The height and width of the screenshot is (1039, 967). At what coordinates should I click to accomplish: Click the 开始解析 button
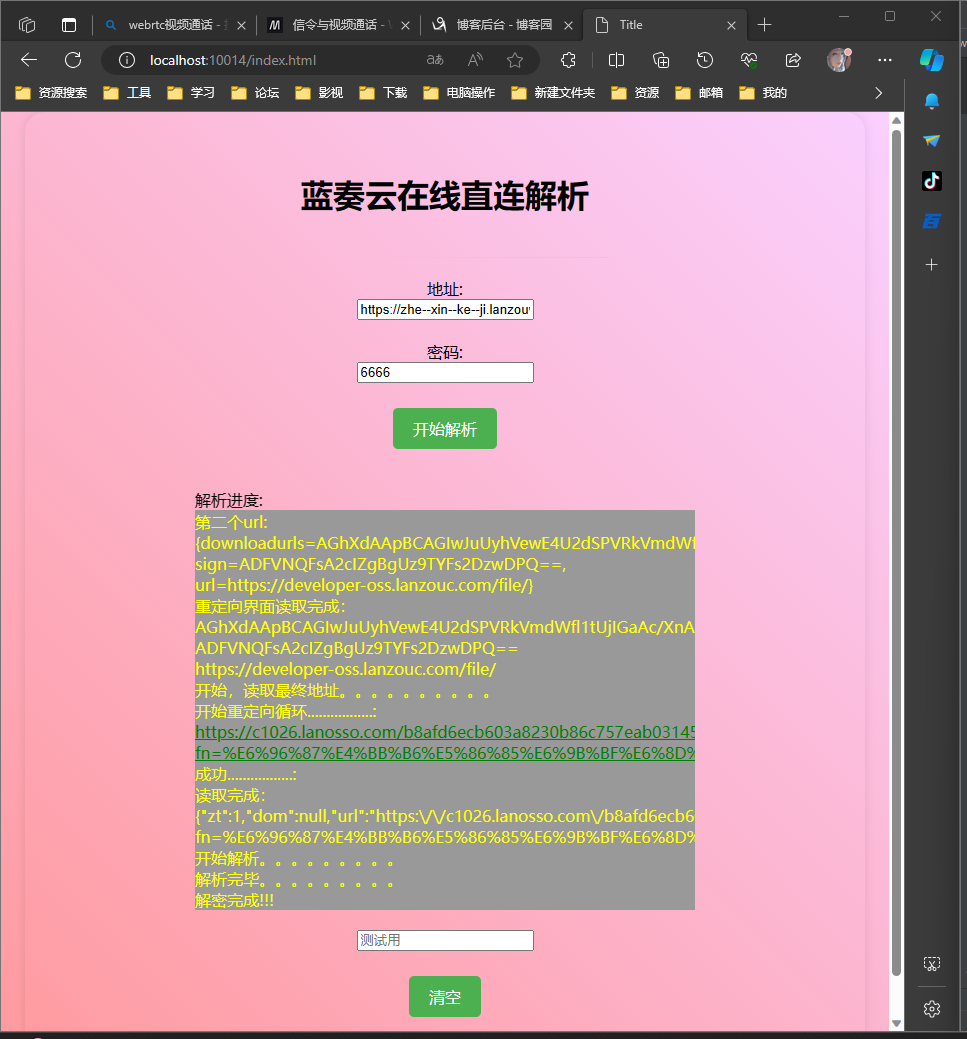point(445,429)
